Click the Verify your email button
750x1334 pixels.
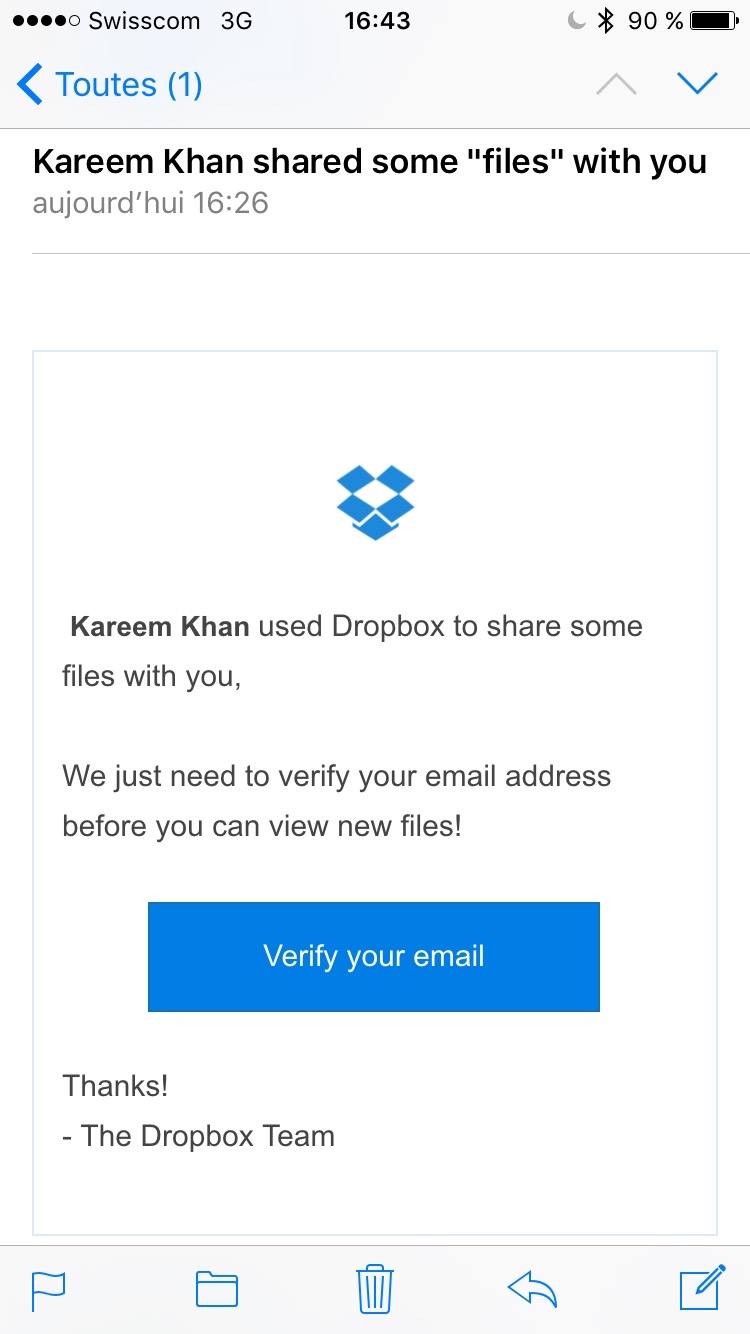tap(374, 957)
